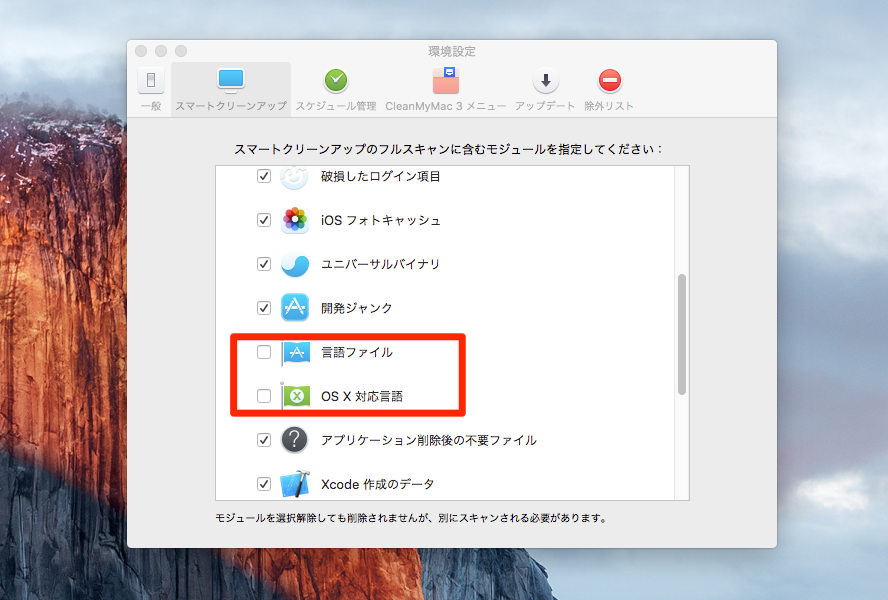Click the Xcode hammer icon

click(x=295, y=484)
